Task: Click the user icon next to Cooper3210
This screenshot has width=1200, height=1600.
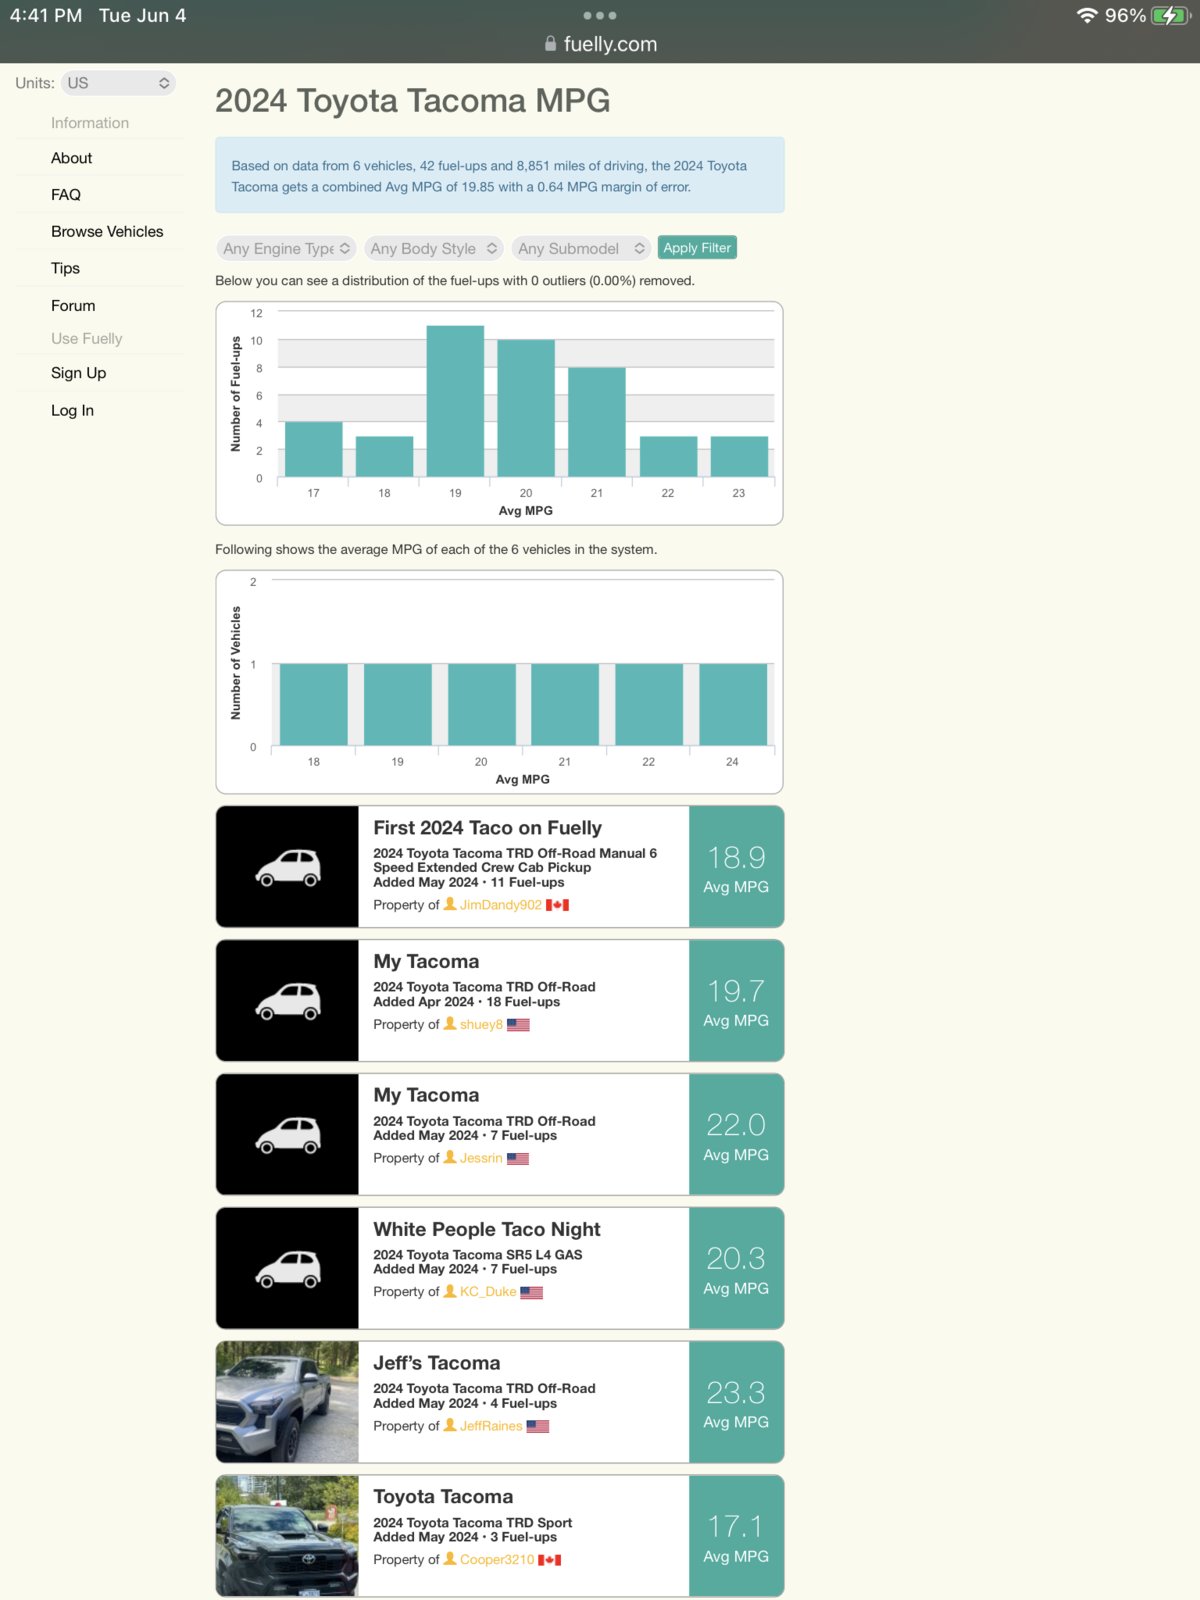Action: pyautogui.click(x=450, y=1559)
